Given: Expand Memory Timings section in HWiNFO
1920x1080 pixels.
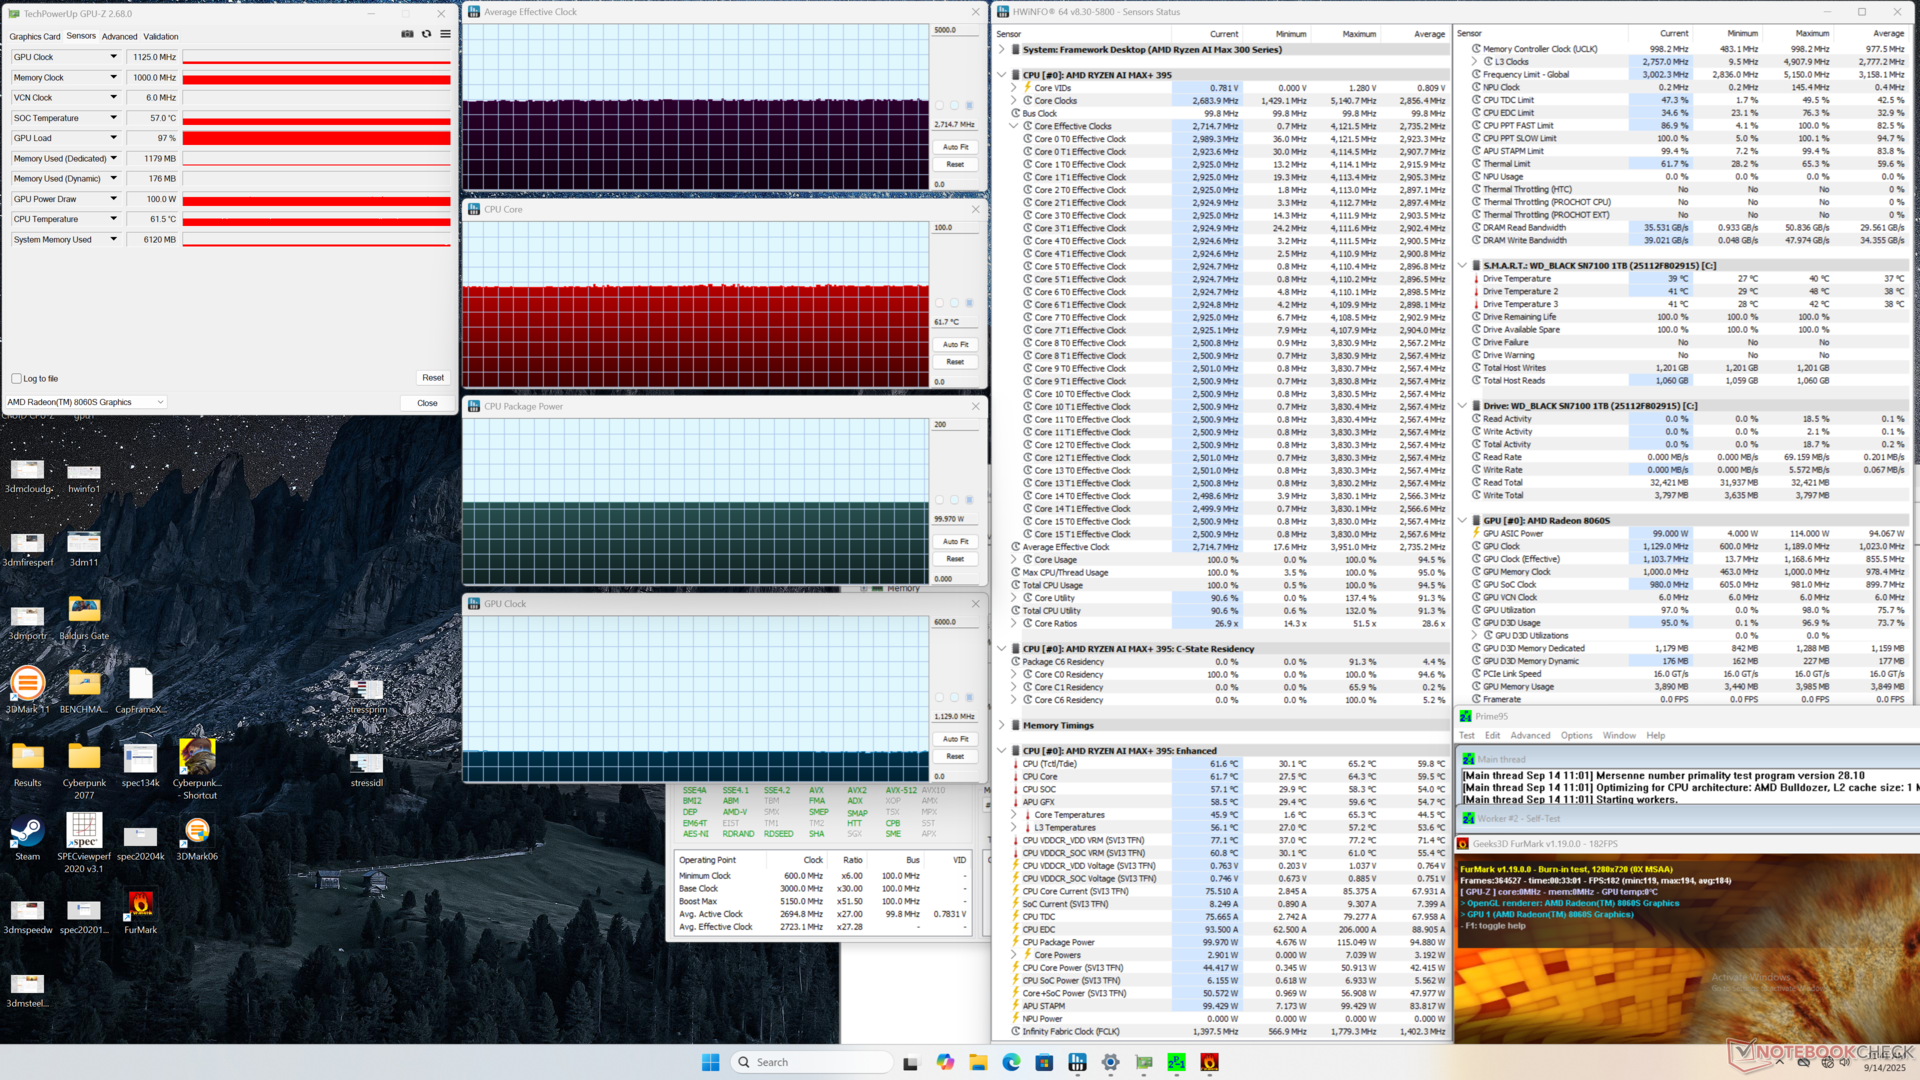Looking at the screenshot, I should (x=1002, y=726).
